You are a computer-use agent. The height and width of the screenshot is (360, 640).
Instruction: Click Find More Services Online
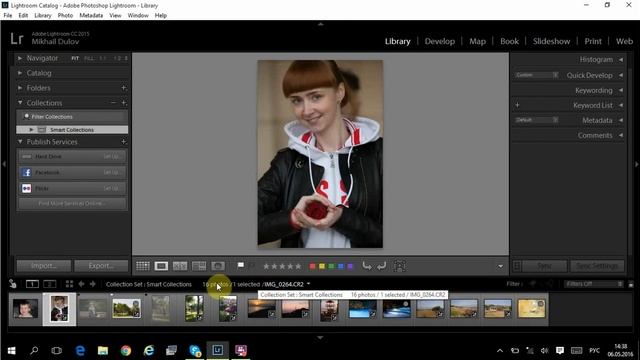tap(72, 203)
